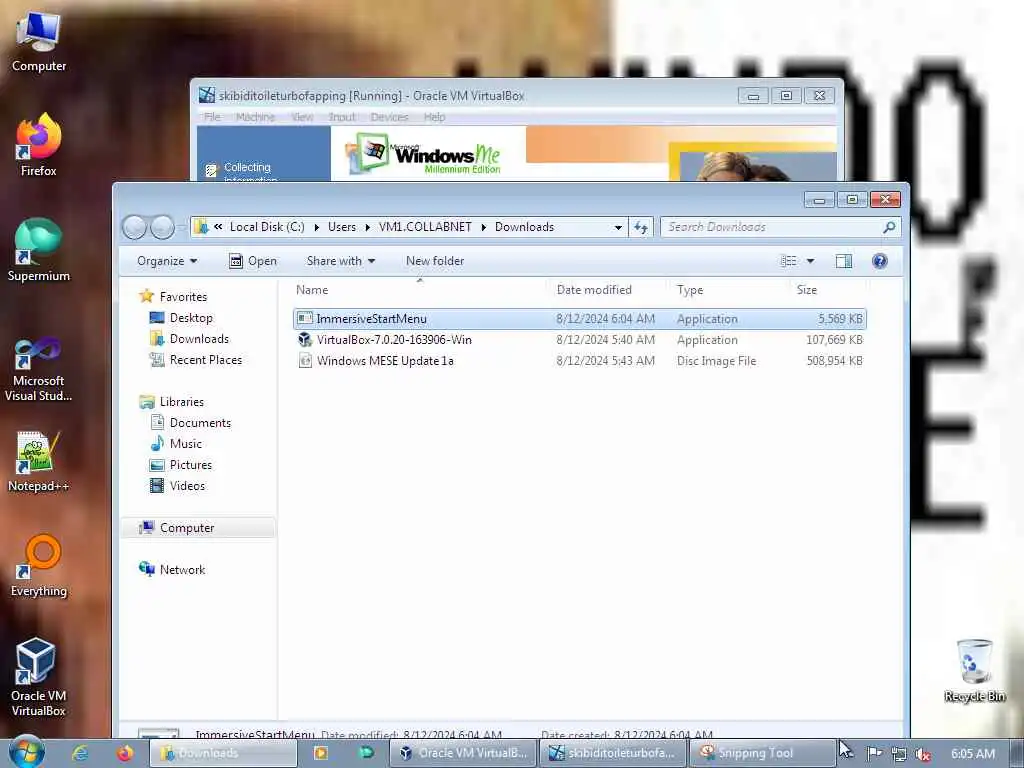1024x768 pixels.
Task: Select Network in the navigation pane
Action: 172,569
